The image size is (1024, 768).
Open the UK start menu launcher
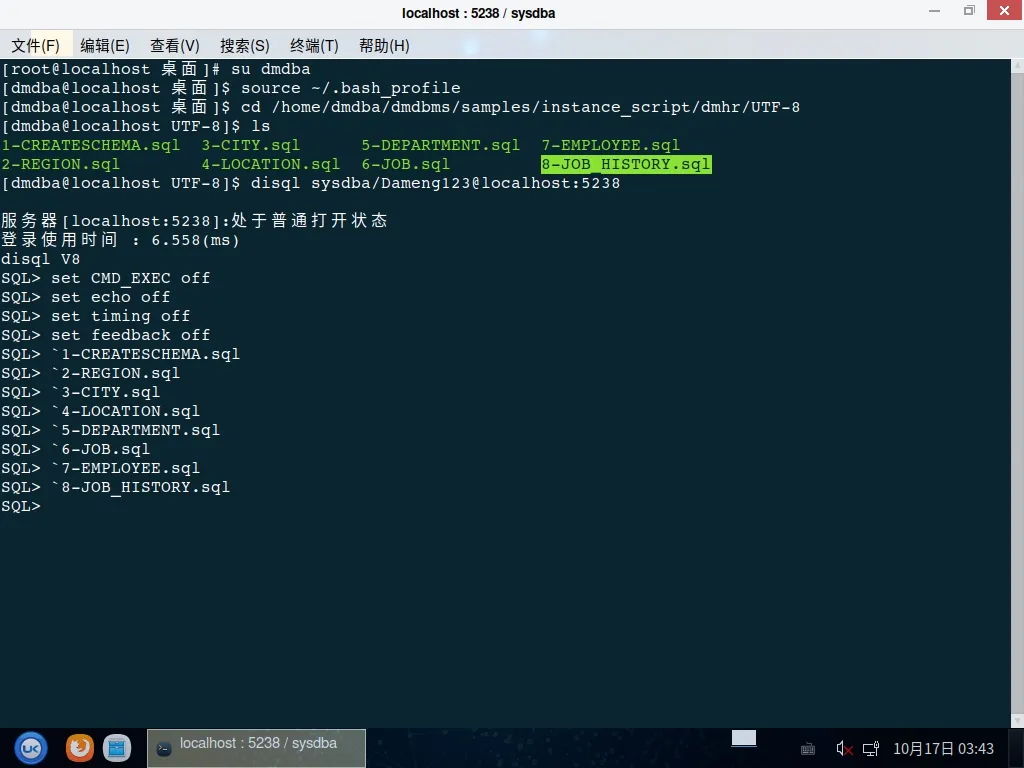point(31,748)
